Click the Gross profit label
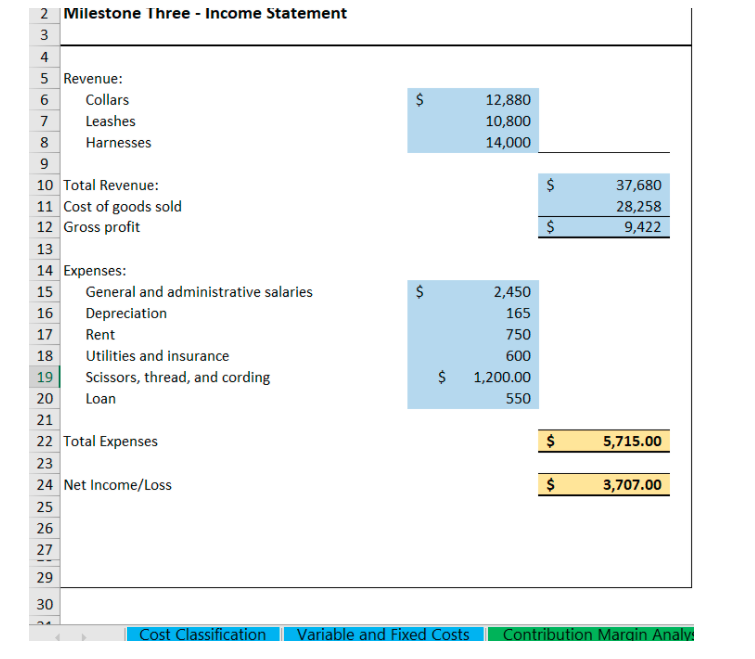Image resolution: width=755 pixels, height=659 pixels. [102, 227]
